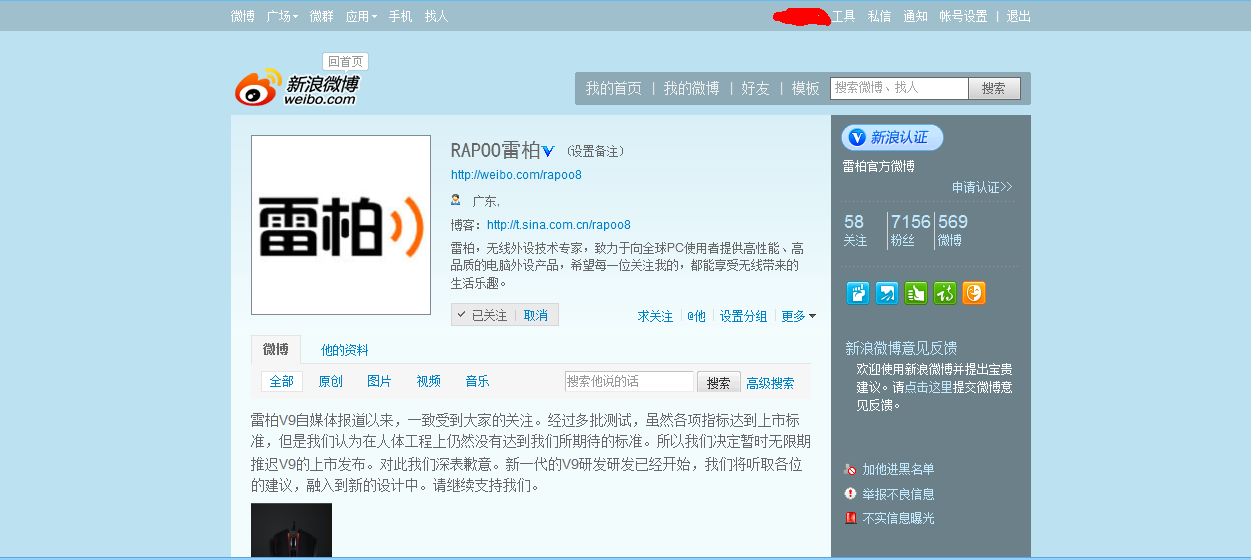Select the 音乐 filter
Viewport: 1251px width, 560px height.
[478, 381]
